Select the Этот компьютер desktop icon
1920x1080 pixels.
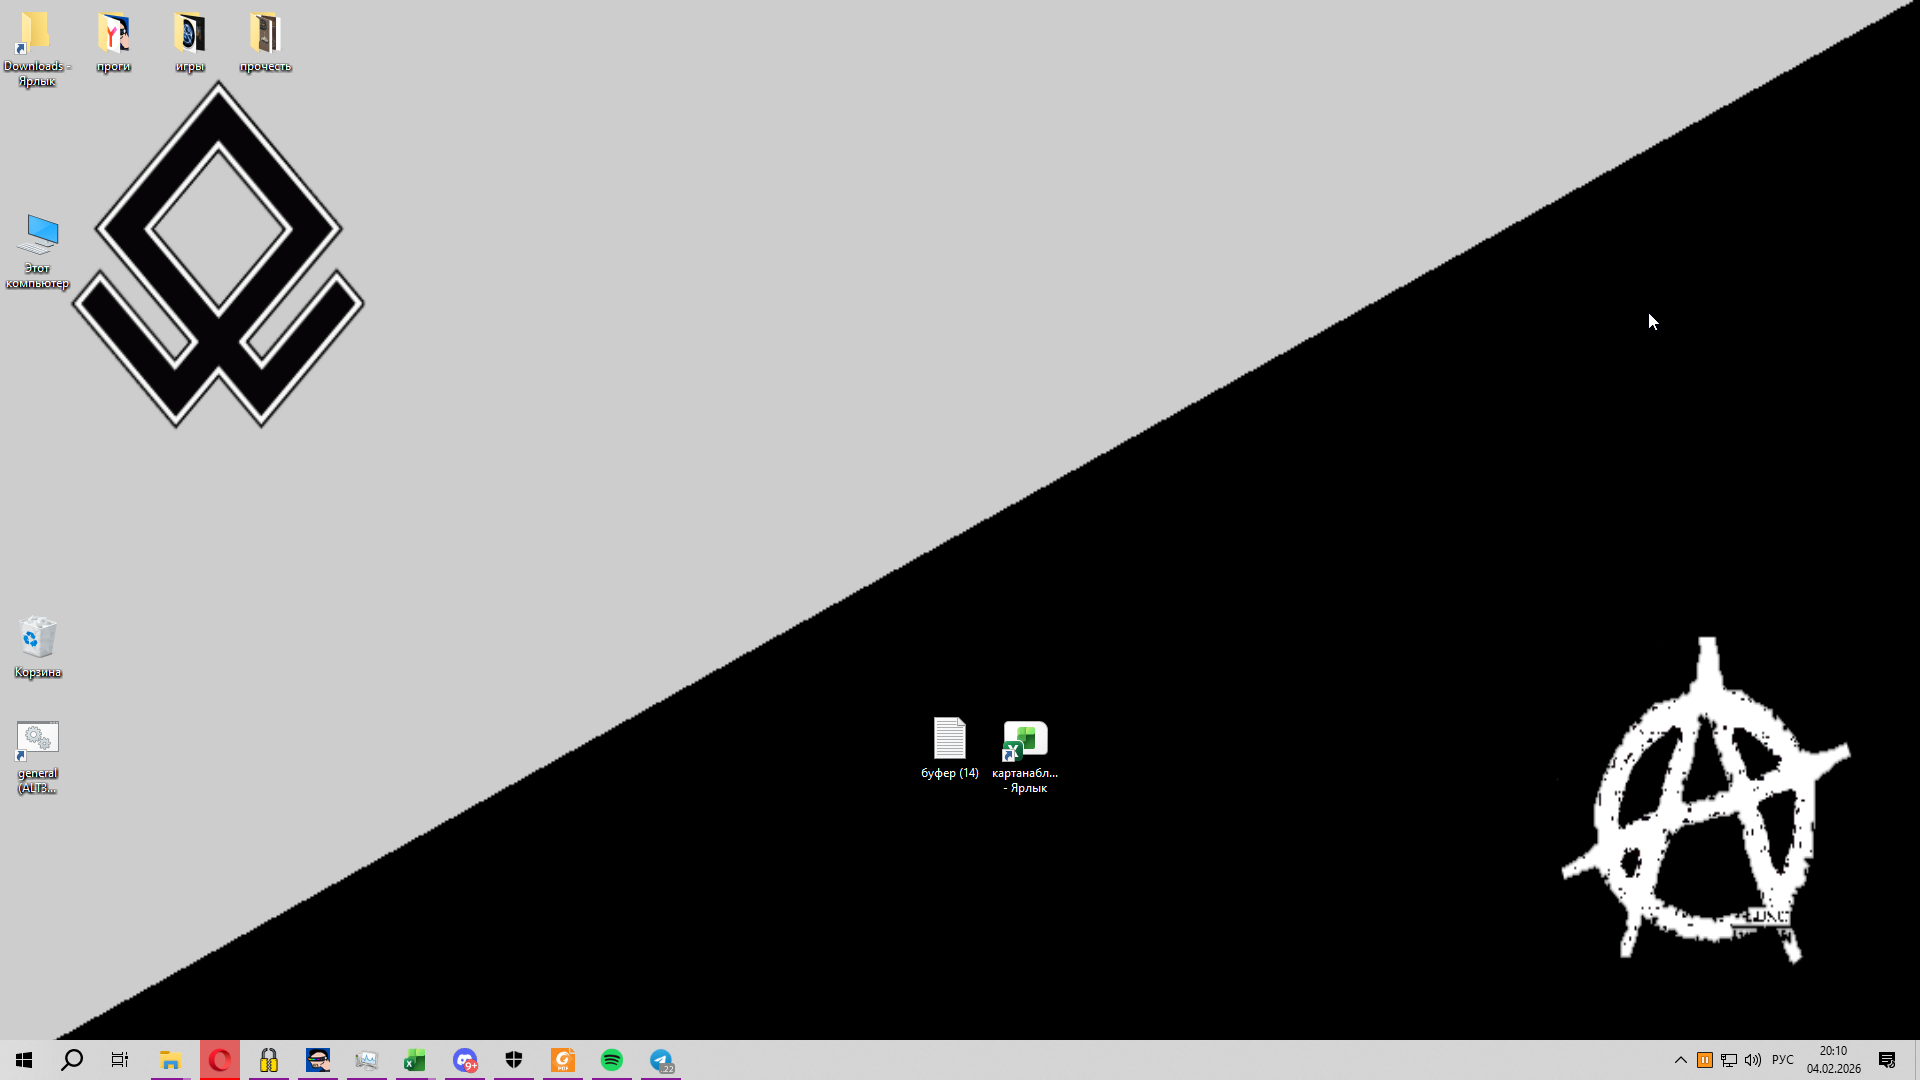point(38,235)
